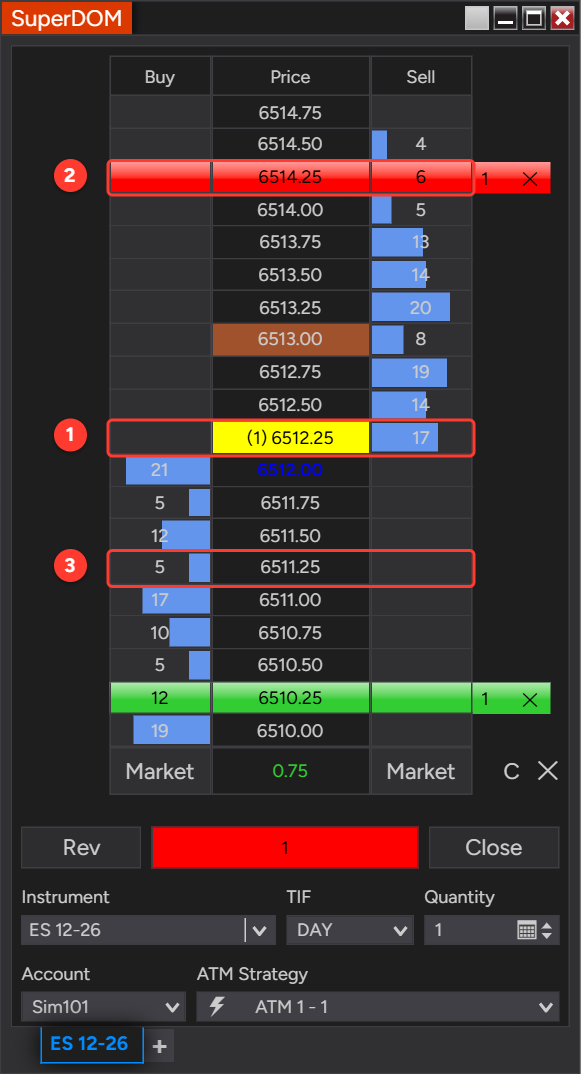
Task: Click the 6513.75 price cell
Action: click(290, 242)
